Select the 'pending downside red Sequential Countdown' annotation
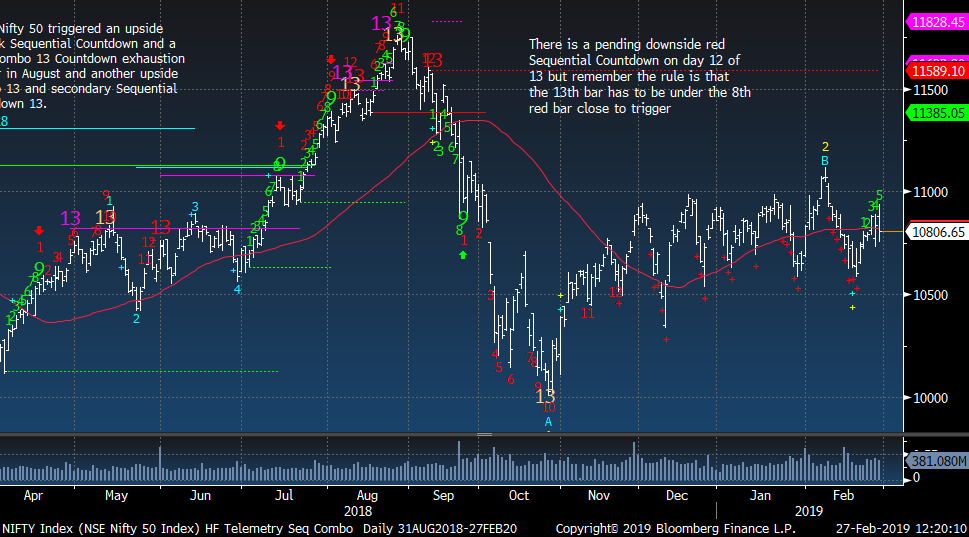 tap(640, 77)
